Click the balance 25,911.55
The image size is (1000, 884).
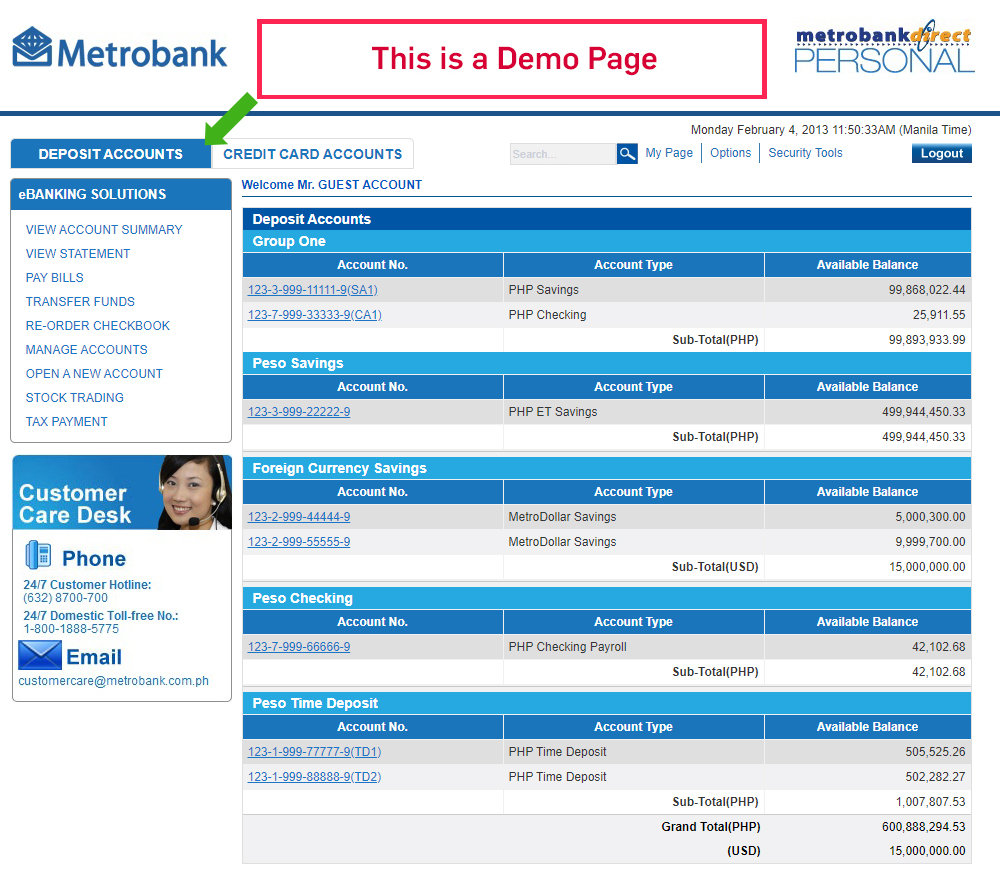(939, 314)
